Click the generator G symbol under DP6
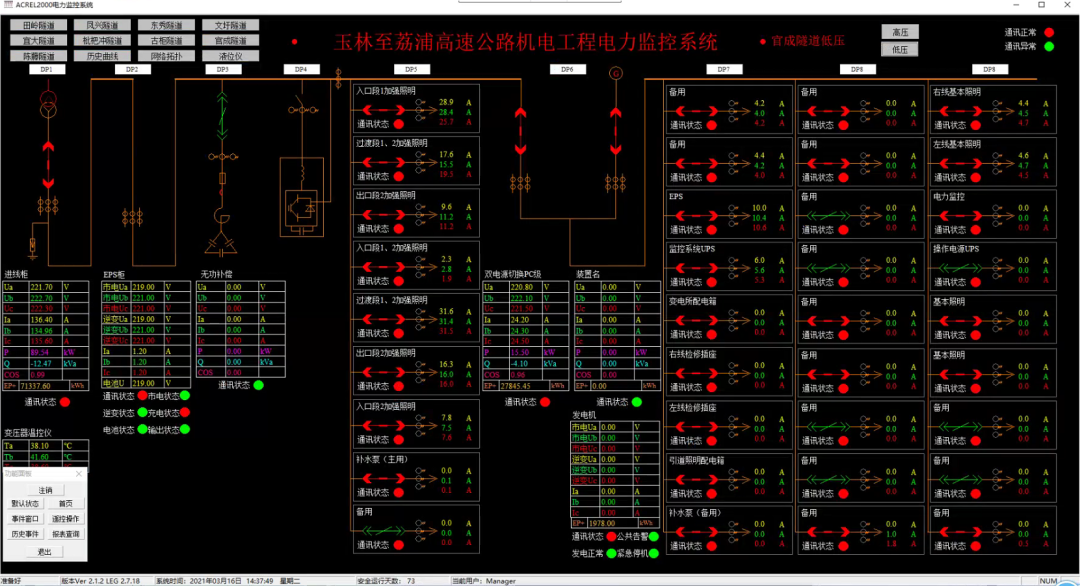This screenshot has width=1080, height=586. [x=616, y=73]
